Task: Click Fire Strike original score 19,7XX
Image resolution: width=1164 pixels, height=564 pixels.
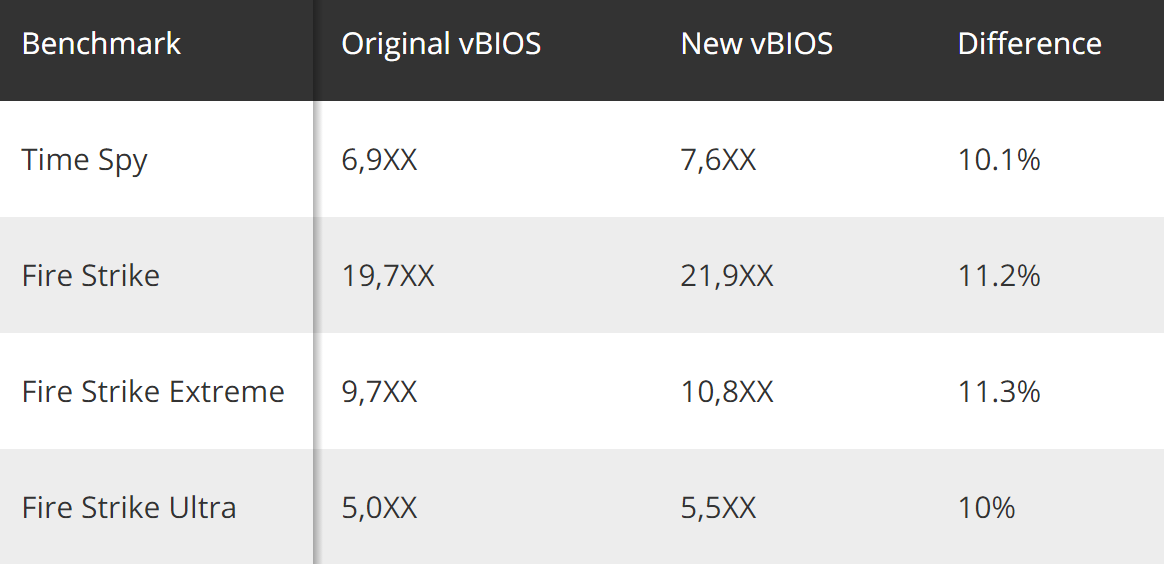Action: click(388, 275)
